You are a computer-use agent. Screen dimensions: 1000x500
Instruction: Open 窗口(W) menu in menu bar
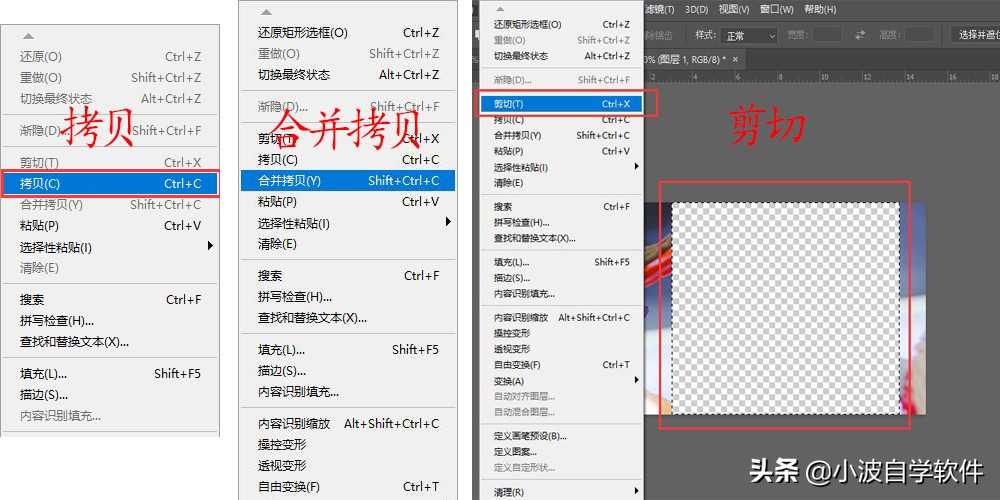pos(777,9)
